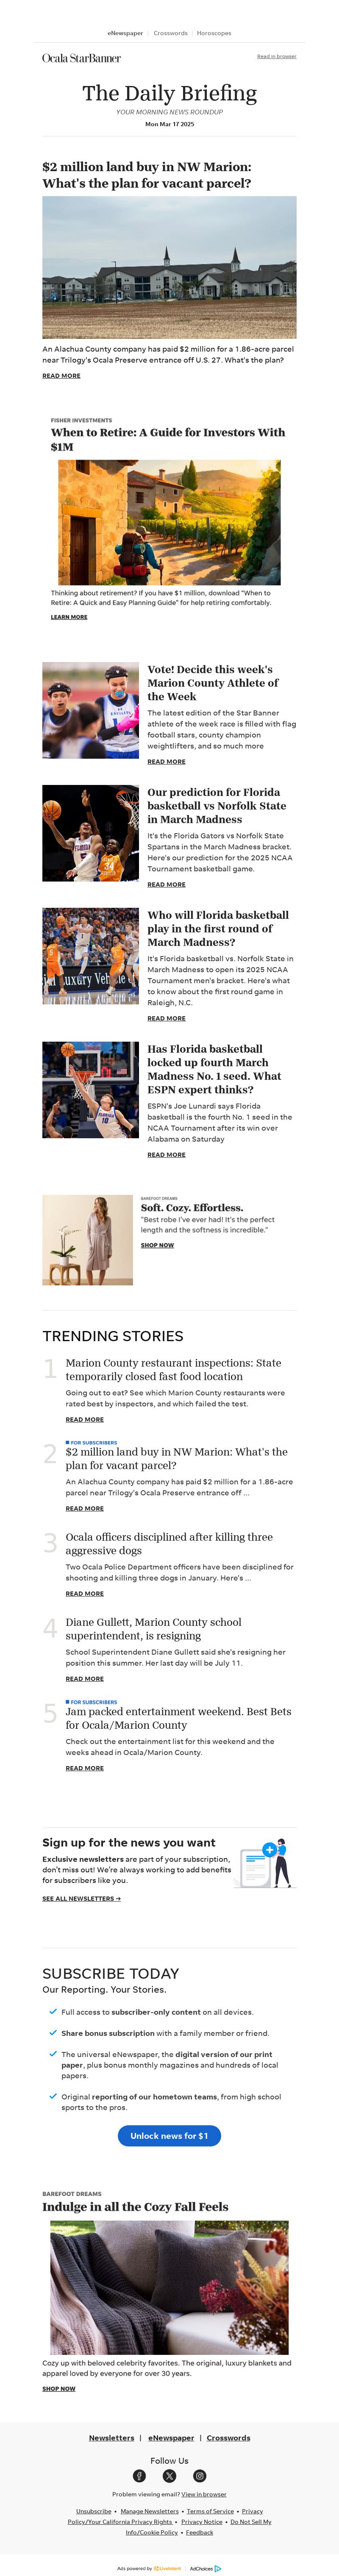
Task: Click the AdChoices triangle icon
Action: 218,2568
